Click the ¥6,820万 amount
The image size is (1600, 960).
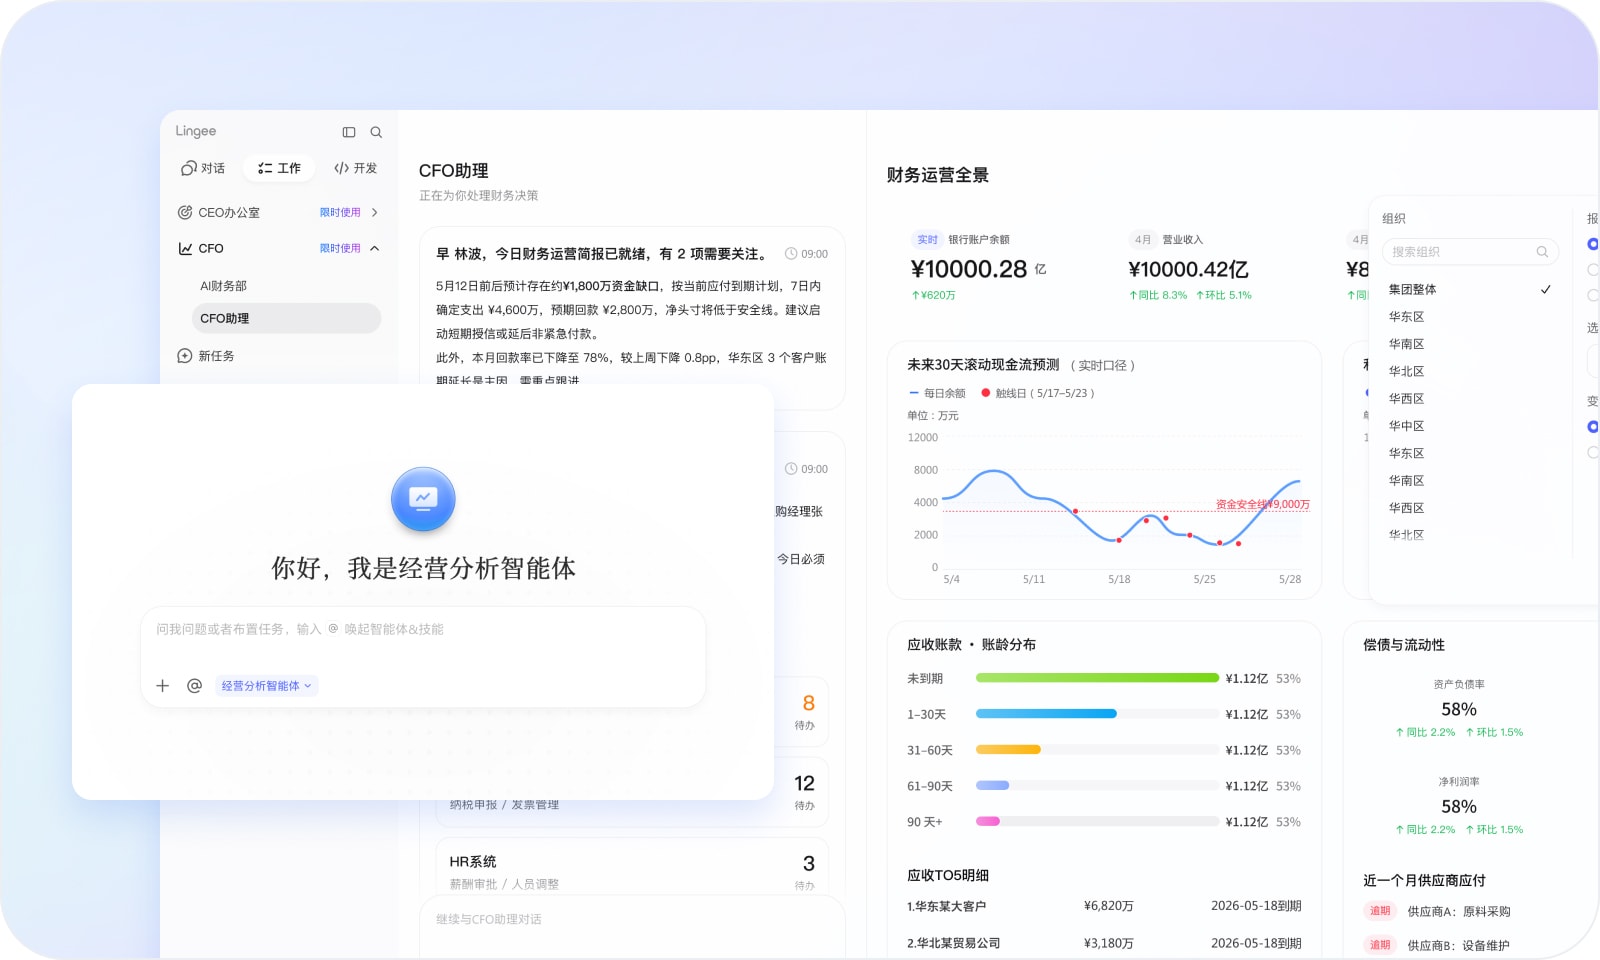(x=1109, y=906)
